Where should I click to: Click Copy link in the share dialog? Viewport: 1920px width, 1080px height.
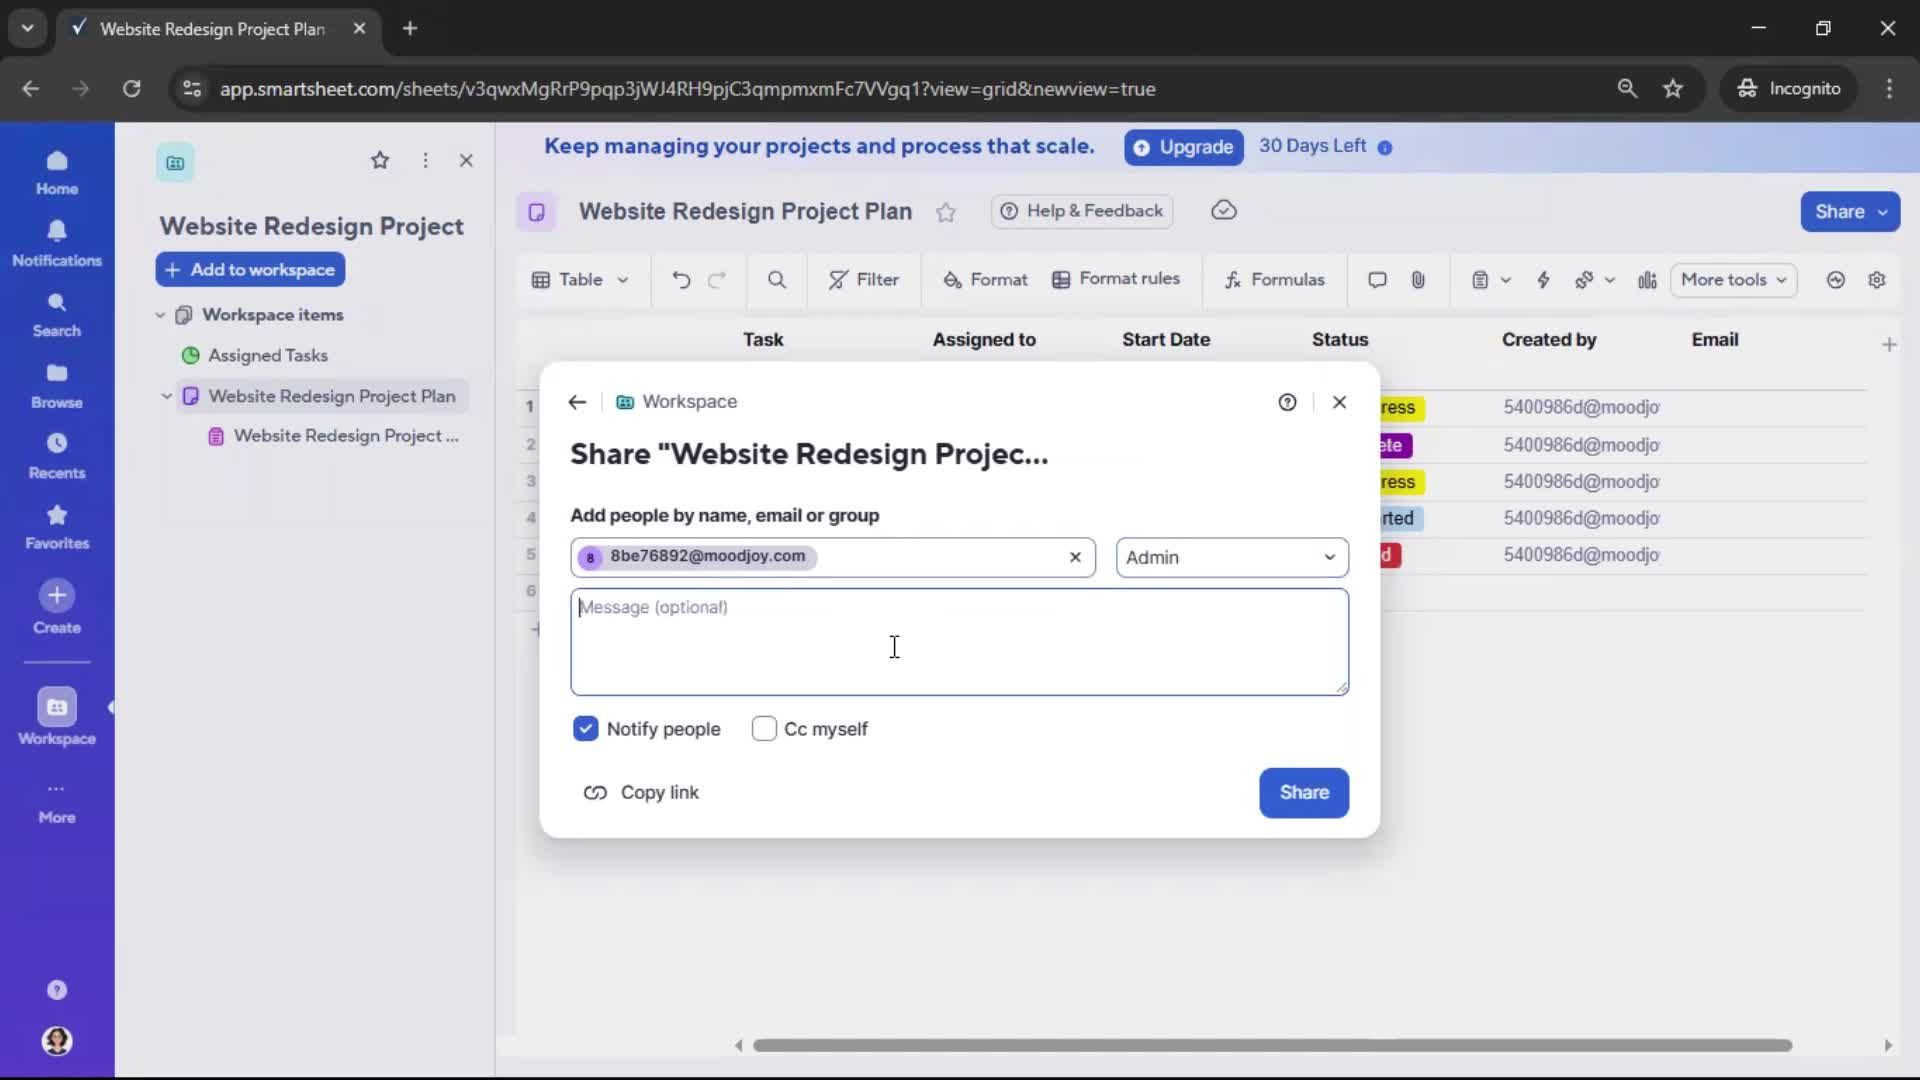pos(641,793)
